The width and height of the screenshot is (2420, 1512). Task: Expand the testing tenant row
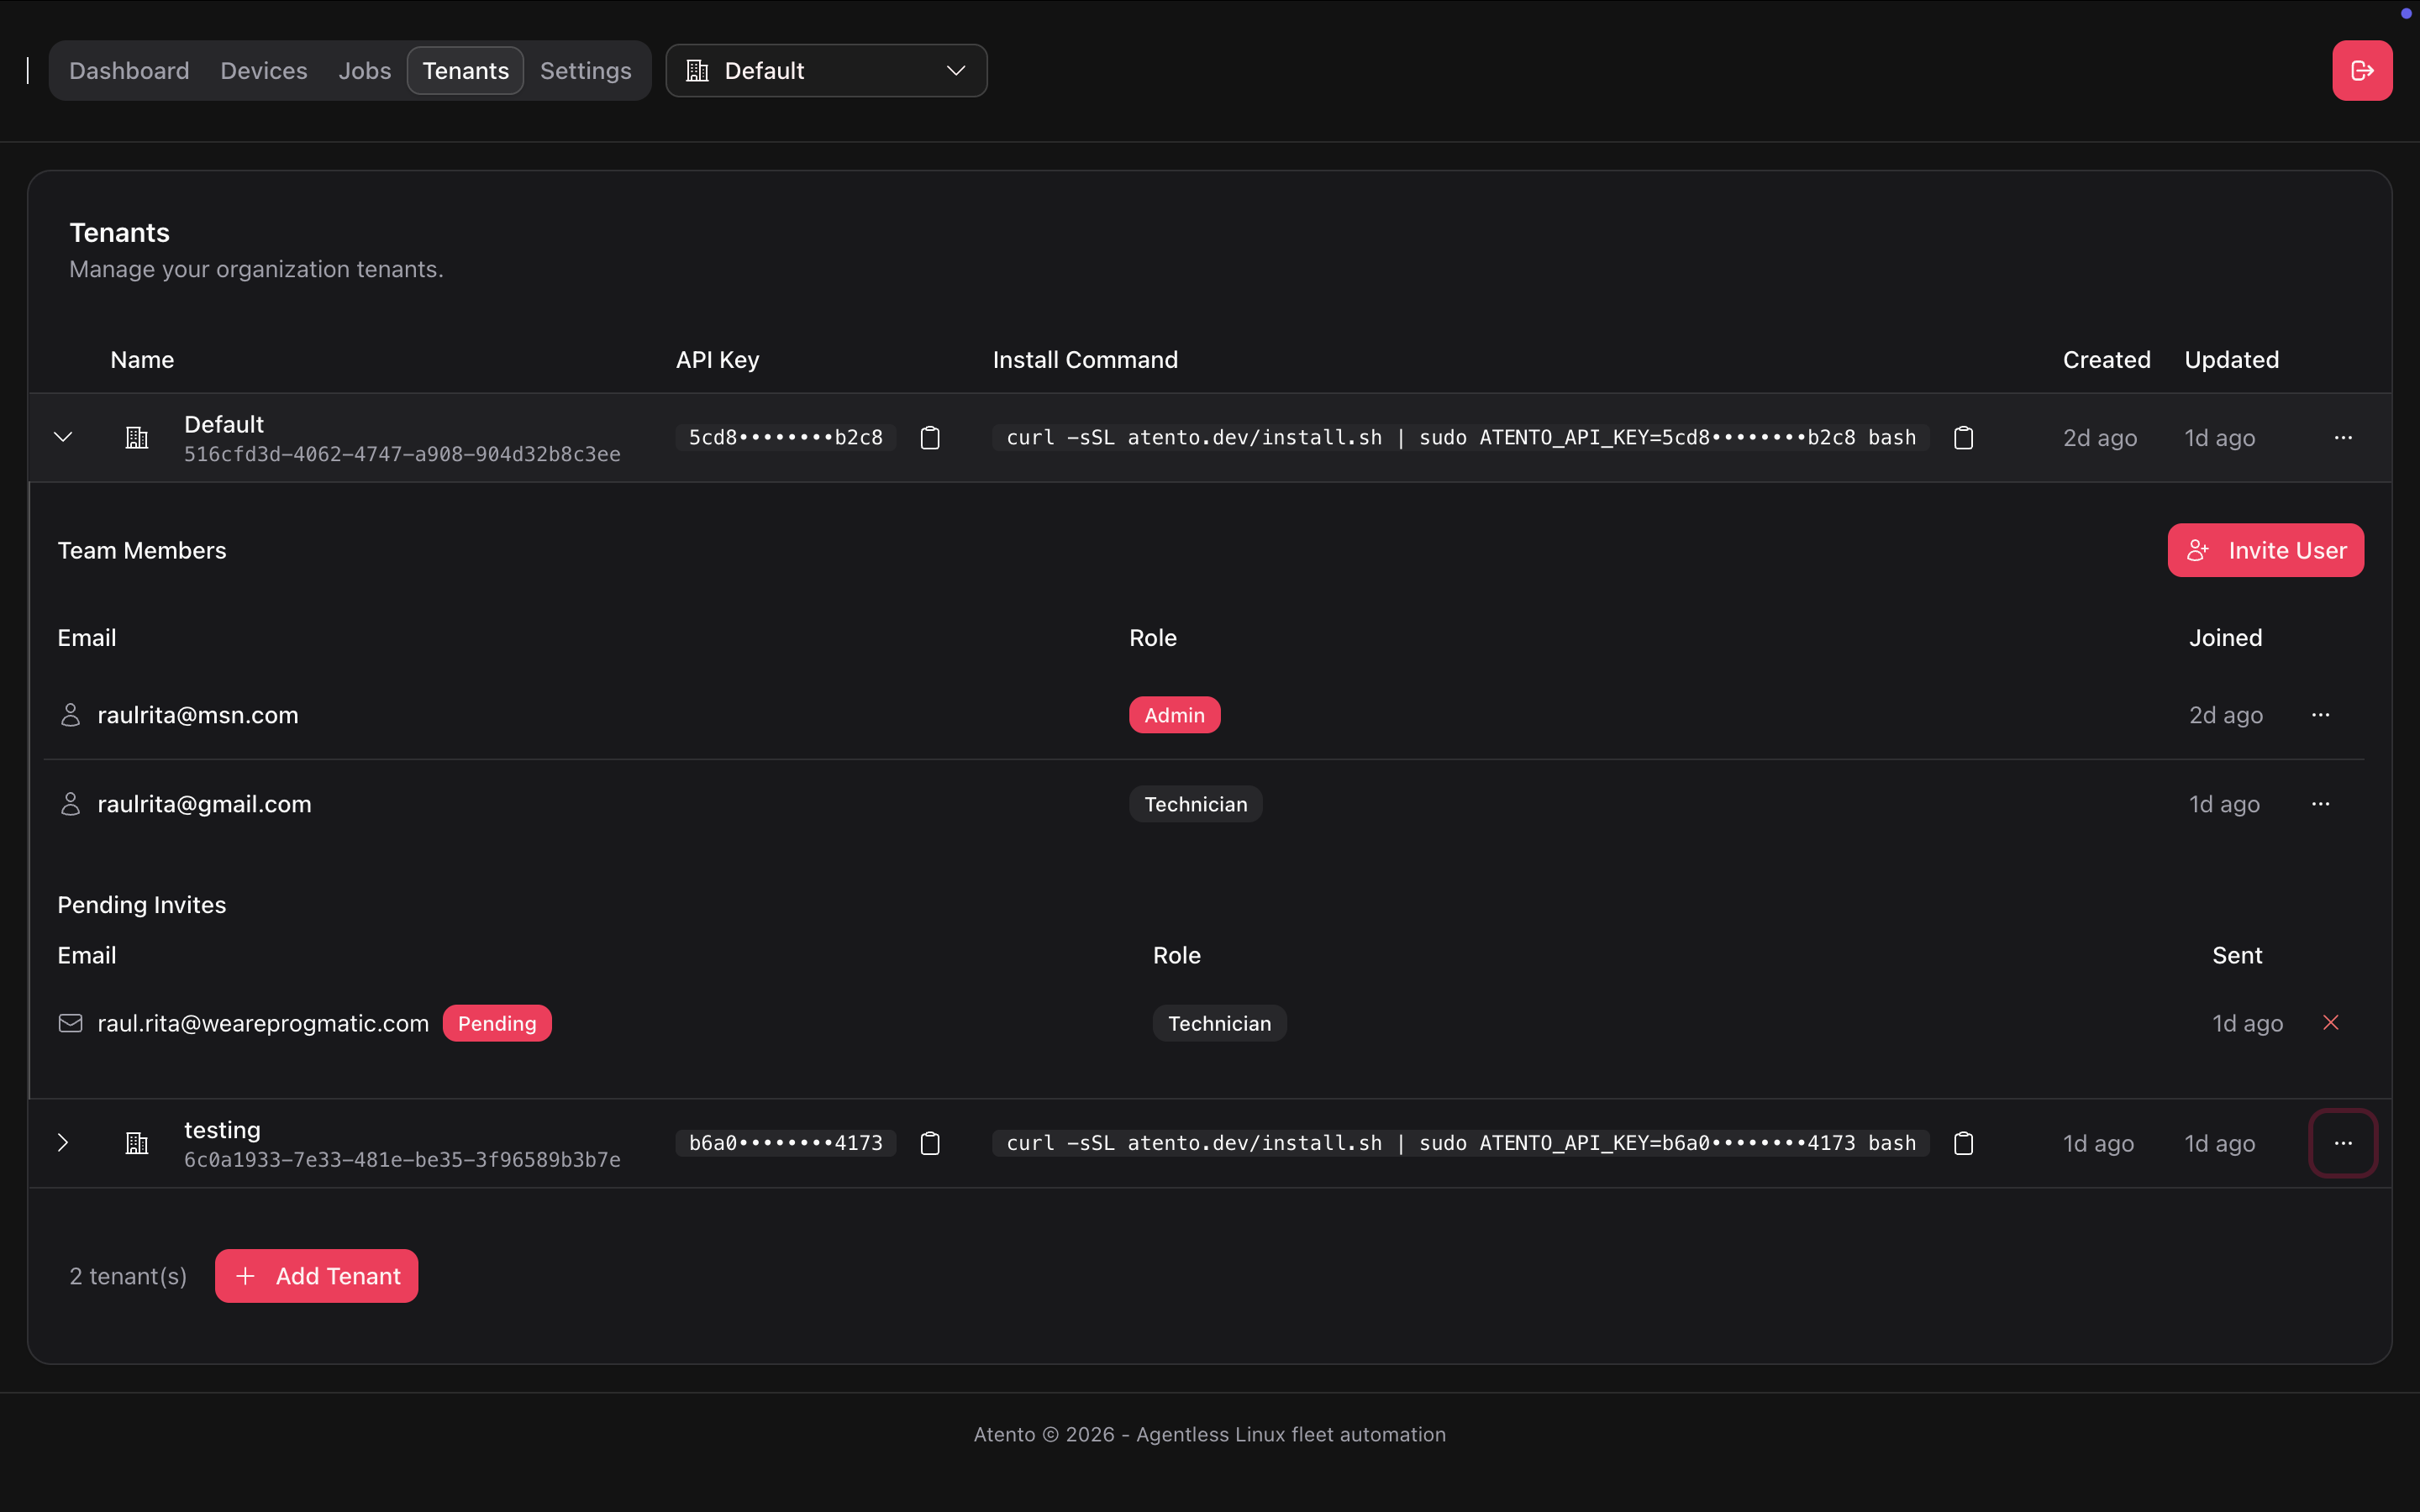(63, 1142)
